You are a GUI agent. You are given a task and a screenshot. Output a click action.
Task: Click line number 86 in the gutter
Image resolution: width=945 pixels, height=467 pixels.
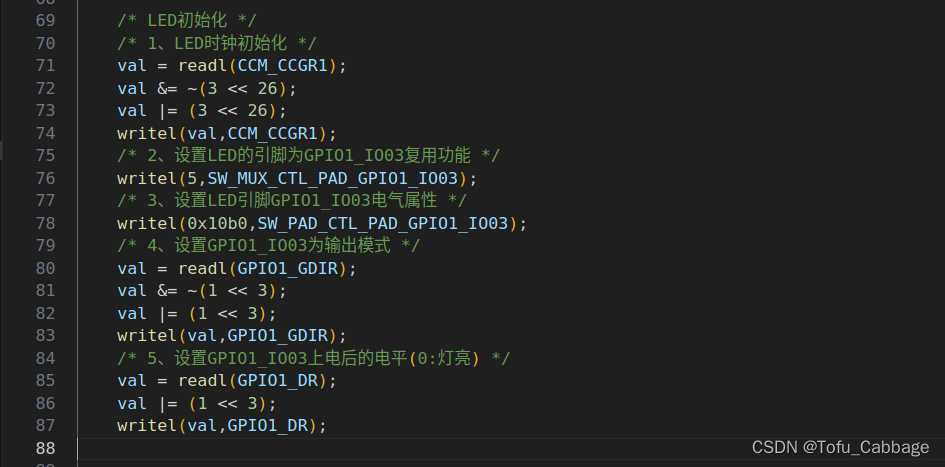coord(45,403)
